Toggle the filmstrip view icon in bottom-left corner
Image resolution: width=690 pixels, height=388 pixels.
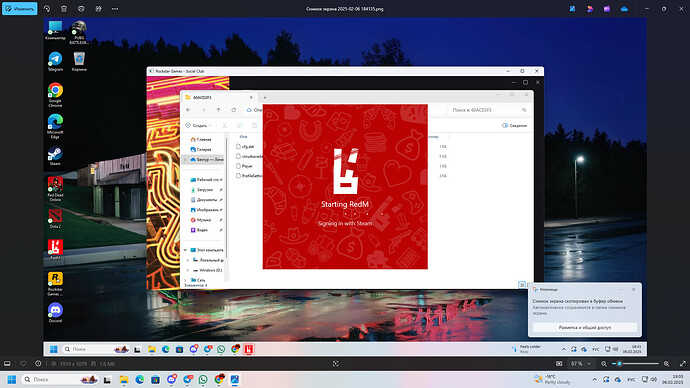(x=7, y=364)
